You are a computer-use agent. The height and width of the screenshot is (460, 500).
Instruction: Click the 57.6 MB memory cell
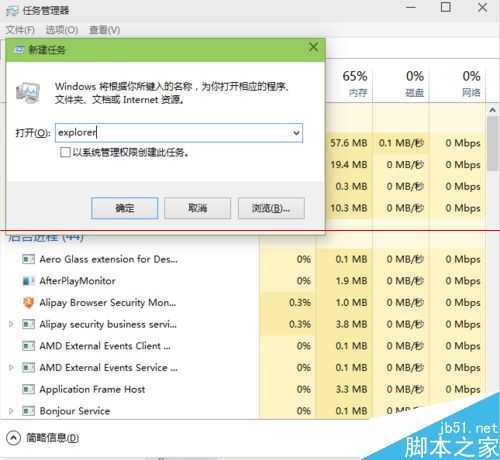click(348, 143)
